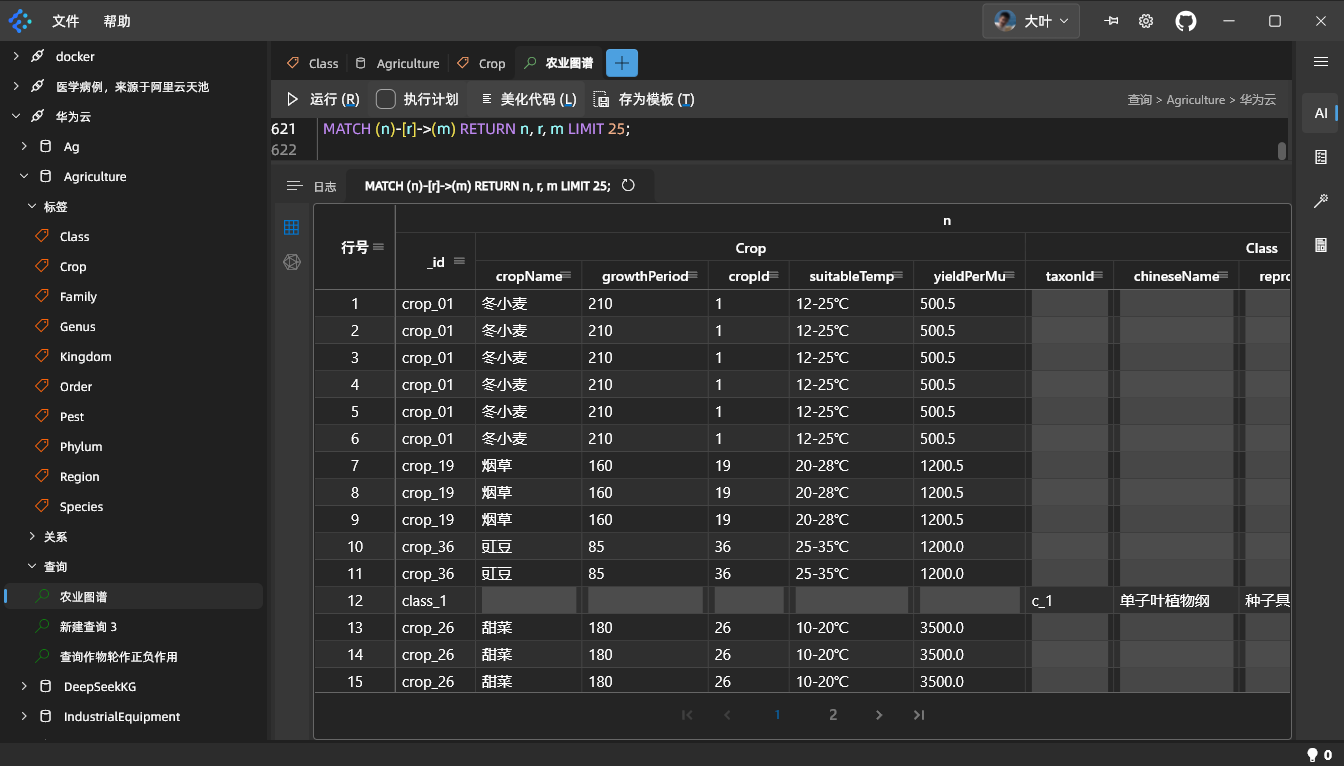Go to results page 2
The image size is (1344, 766).
point(833,715)
